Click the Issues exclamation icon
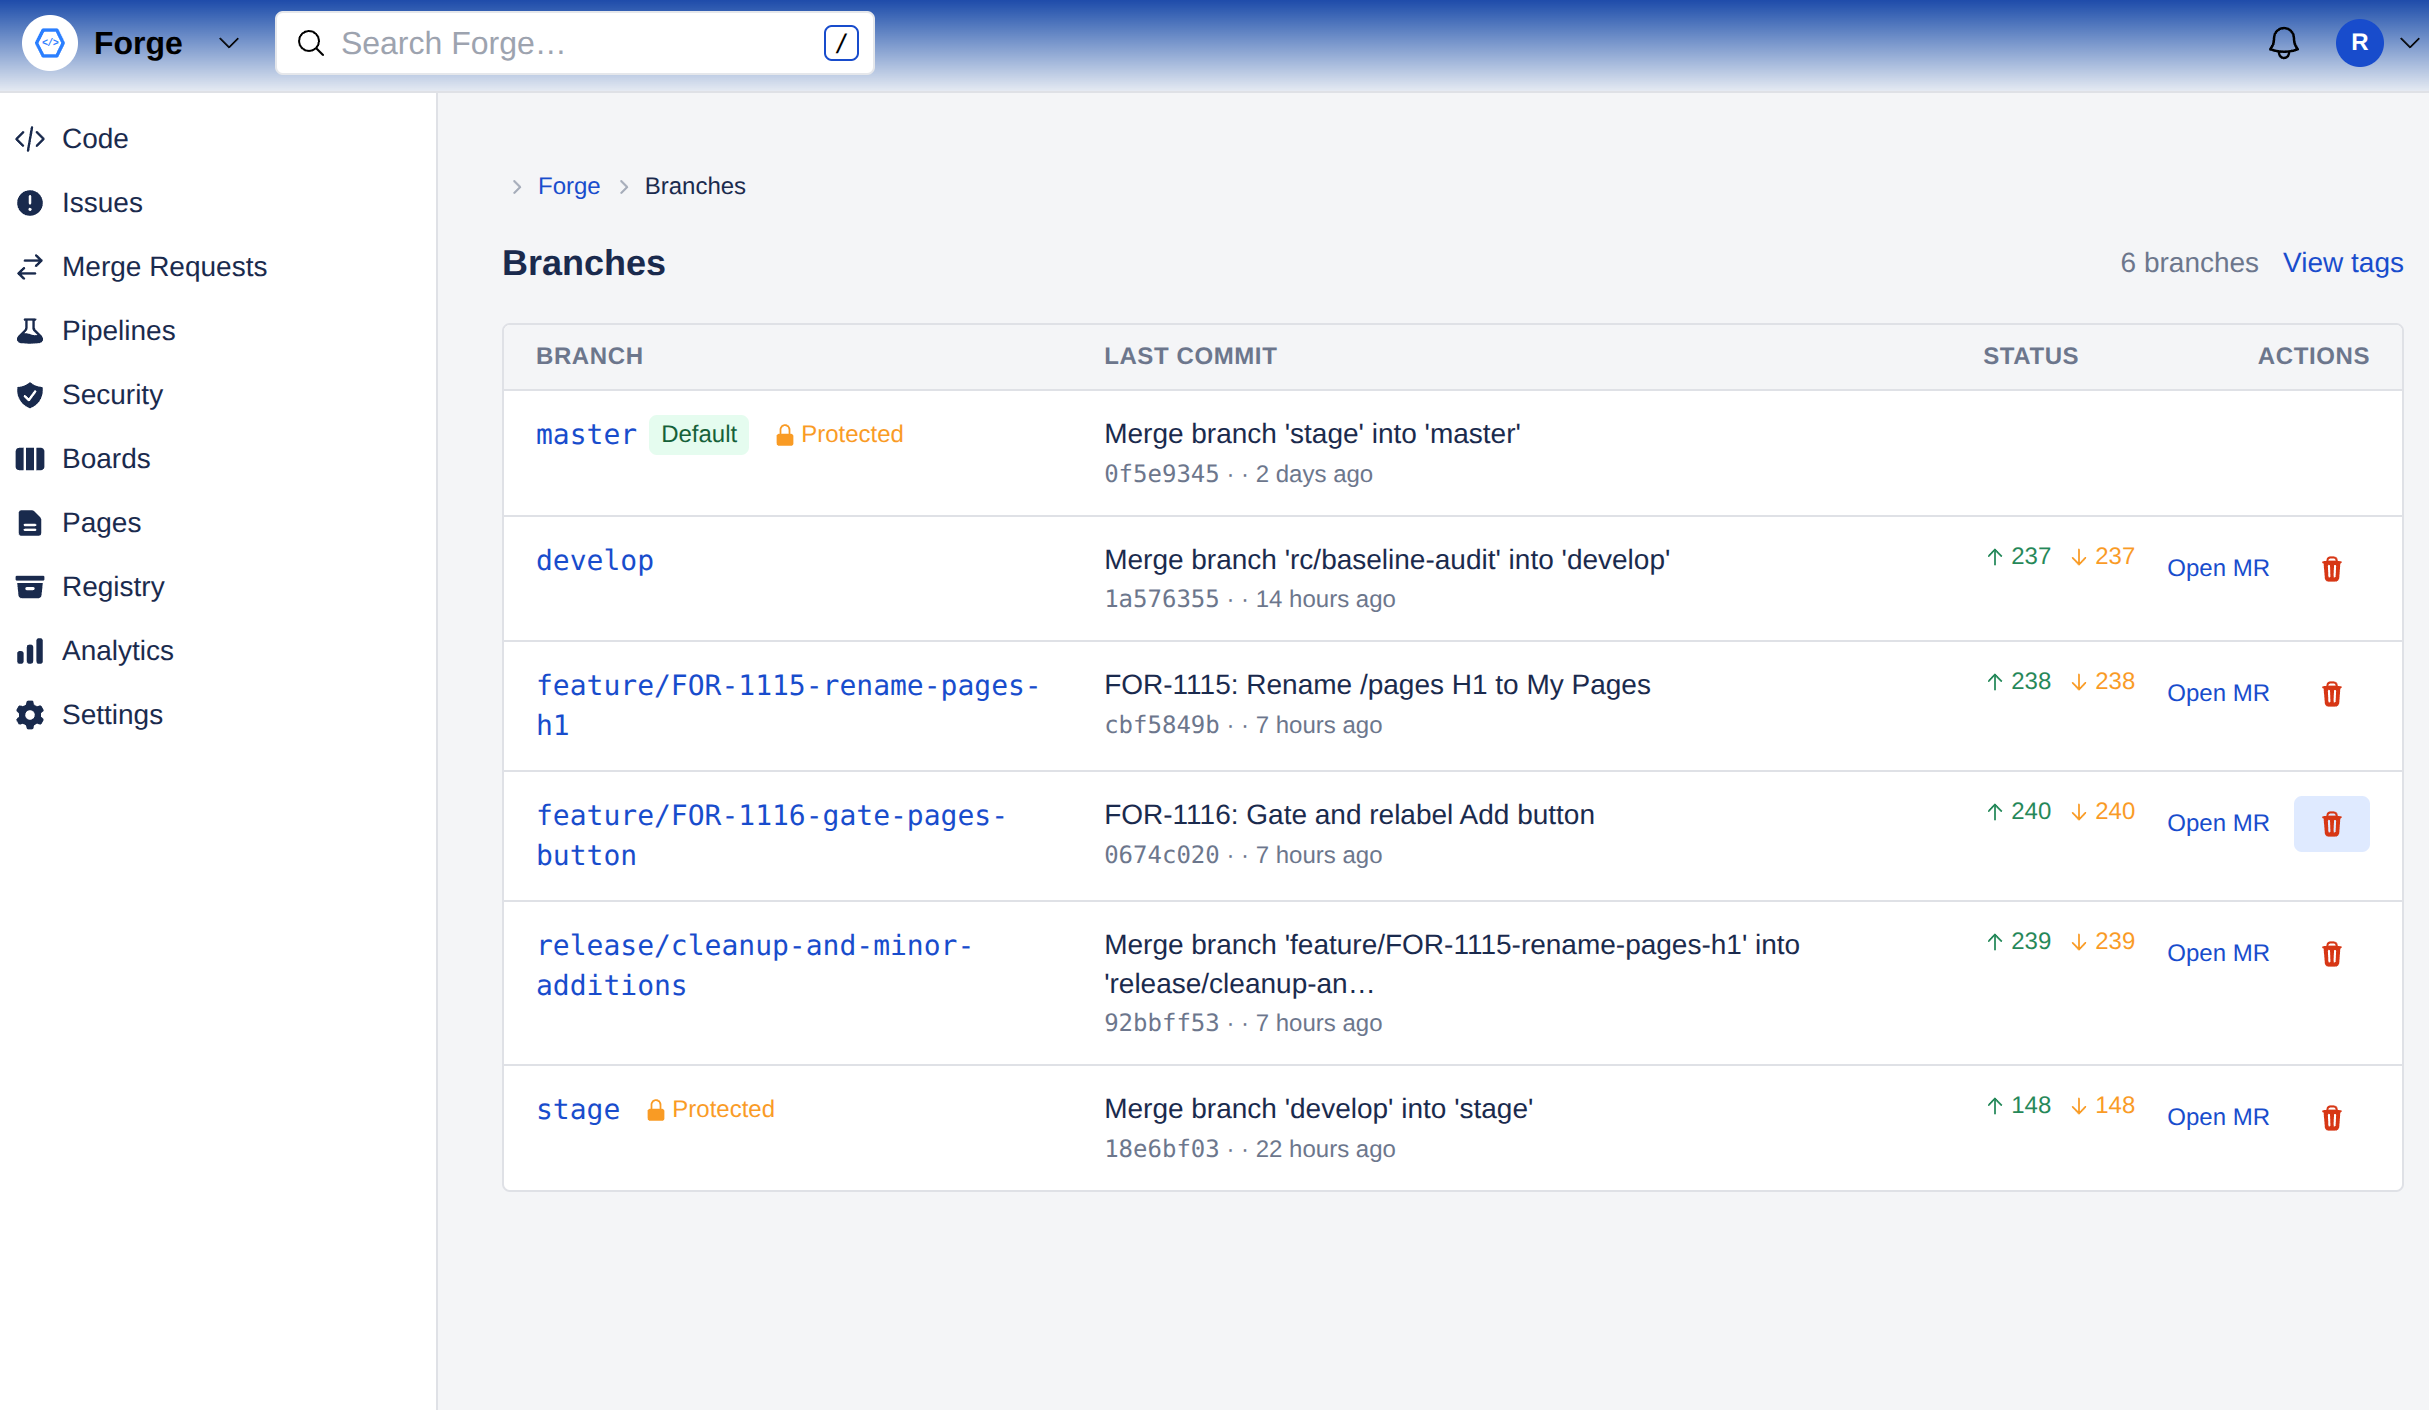 (30, 203)
